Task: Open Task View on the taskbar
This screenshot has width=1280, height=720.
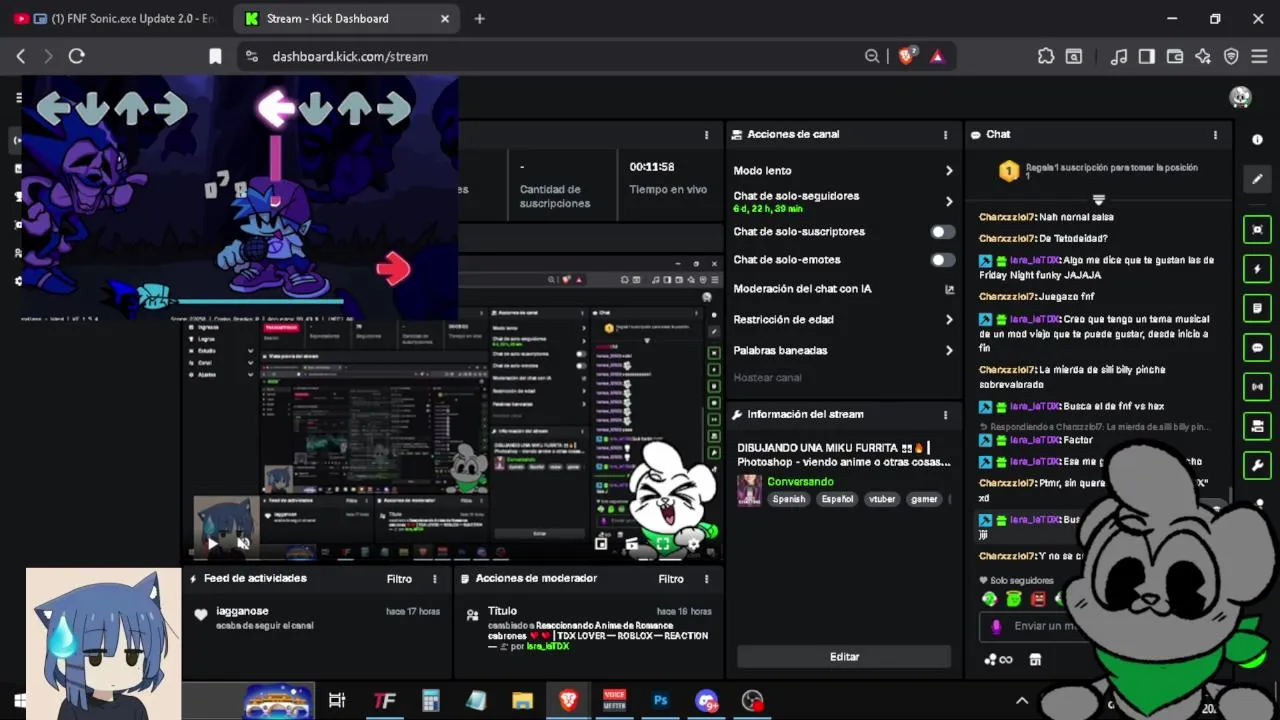Action: pyautogui.click(x=337, y=701)
